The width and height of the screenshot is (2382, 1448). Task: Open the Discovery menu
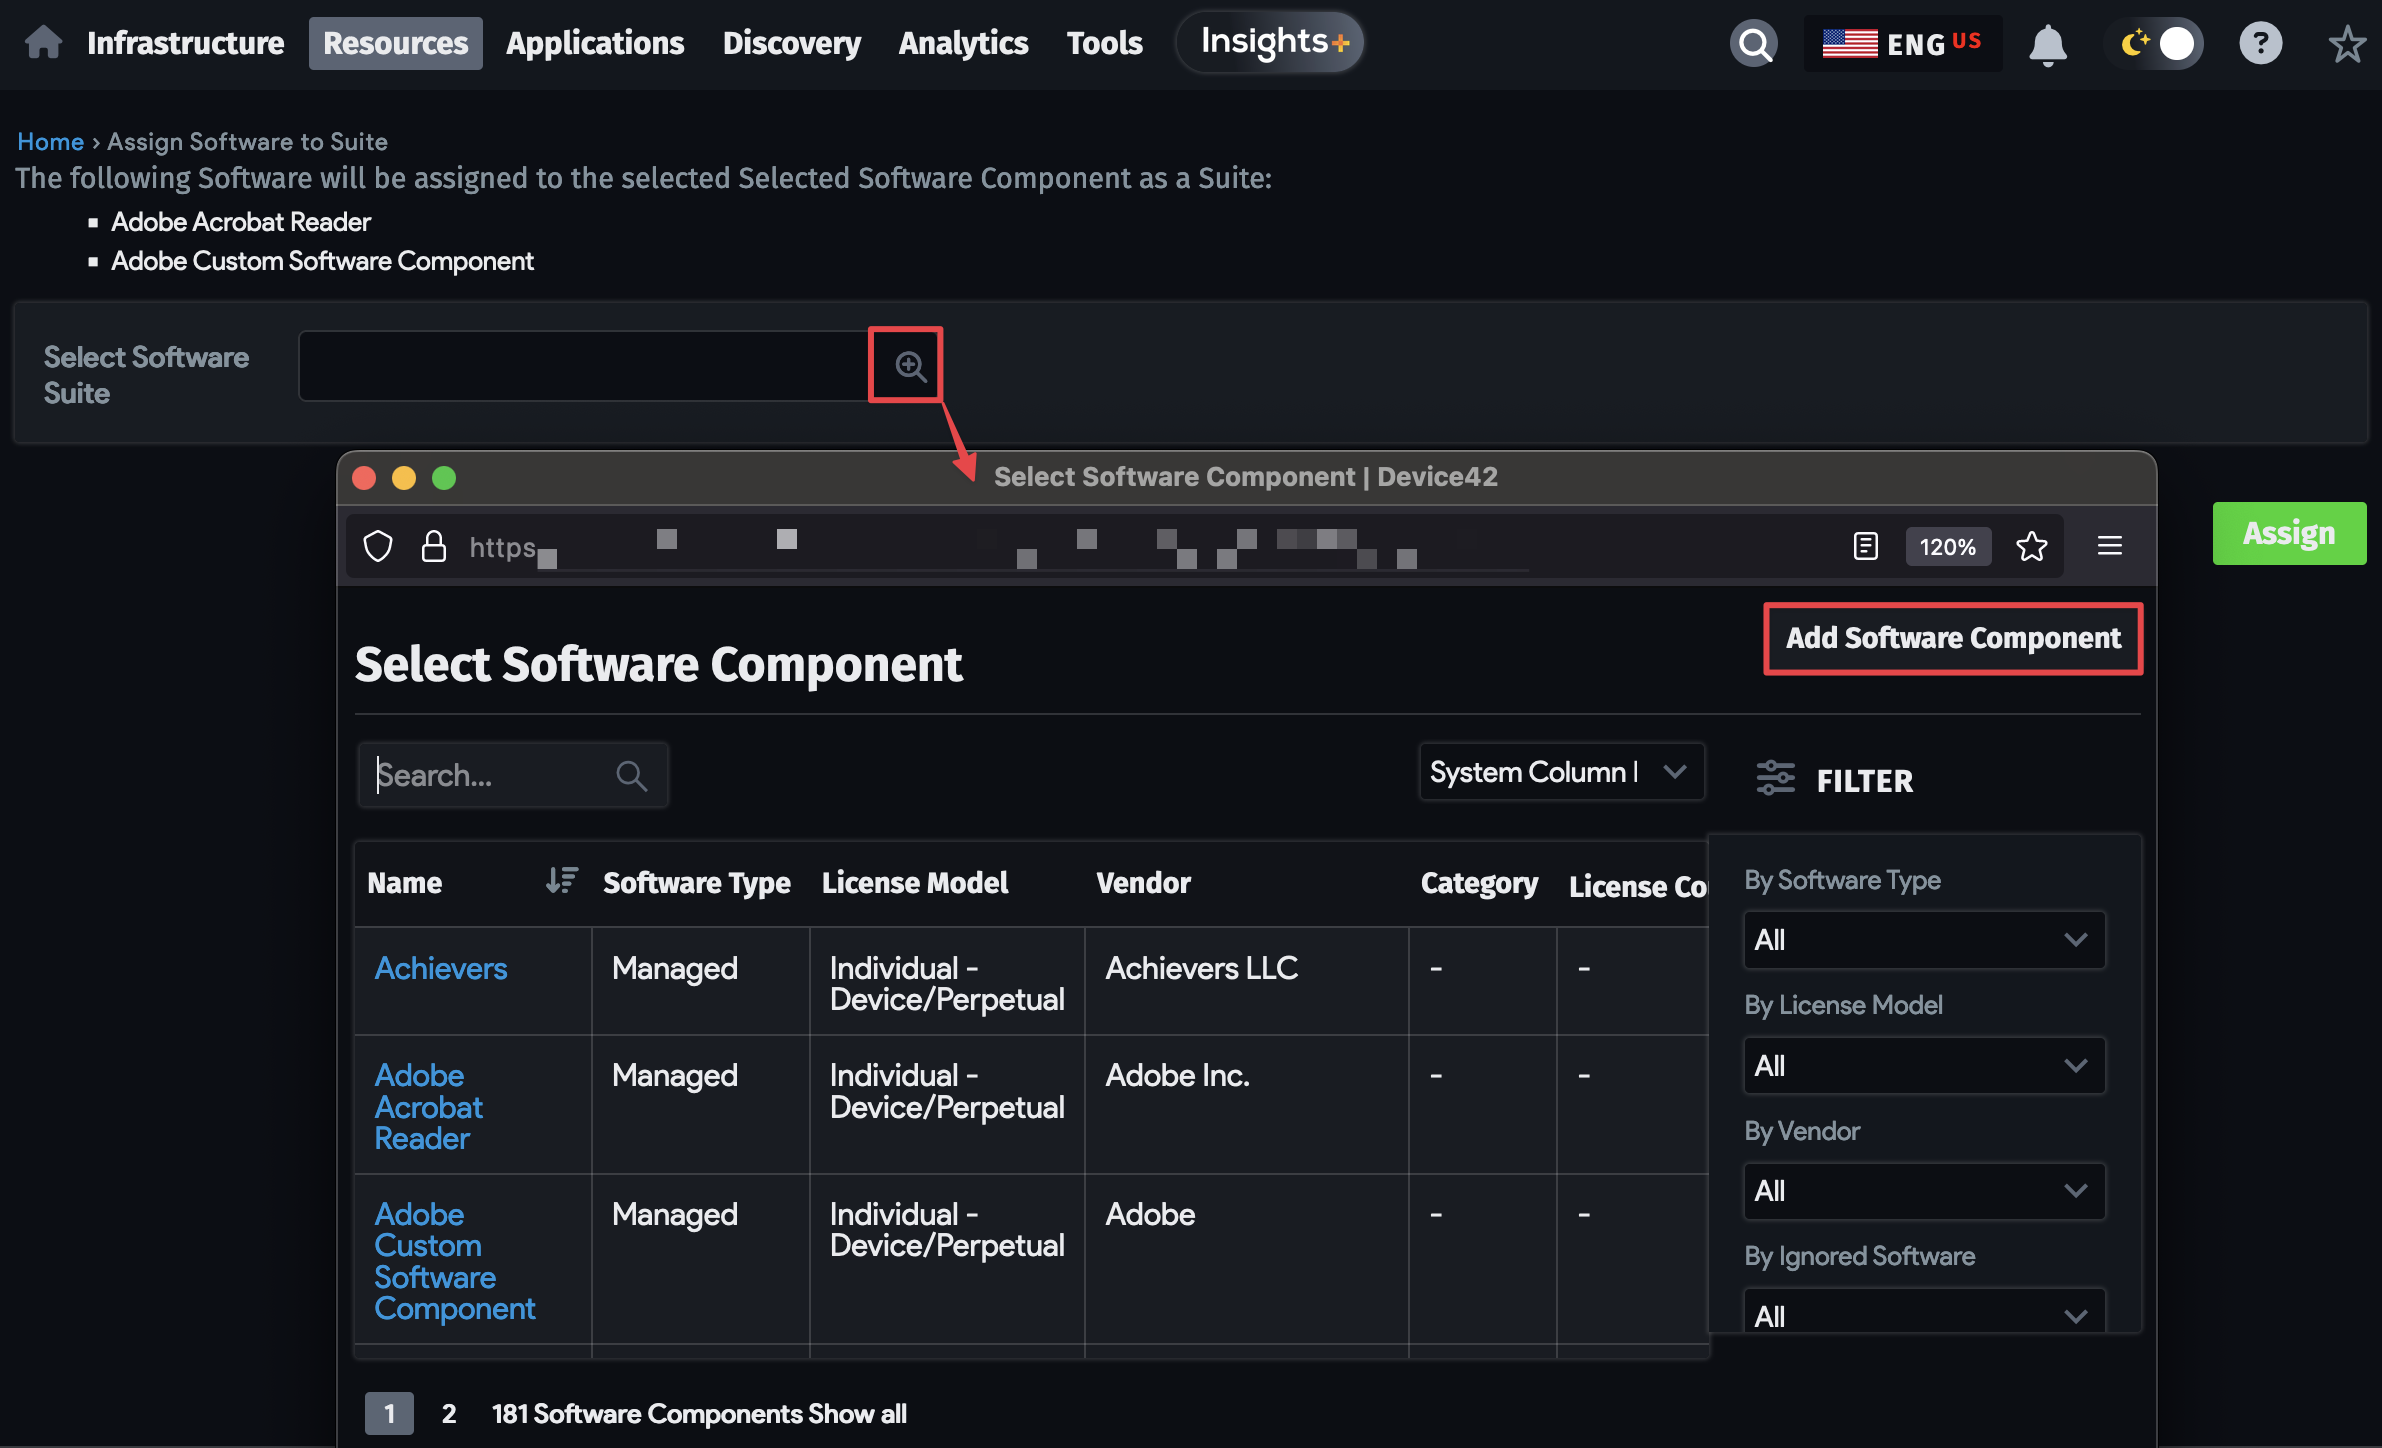pos(791,43)
